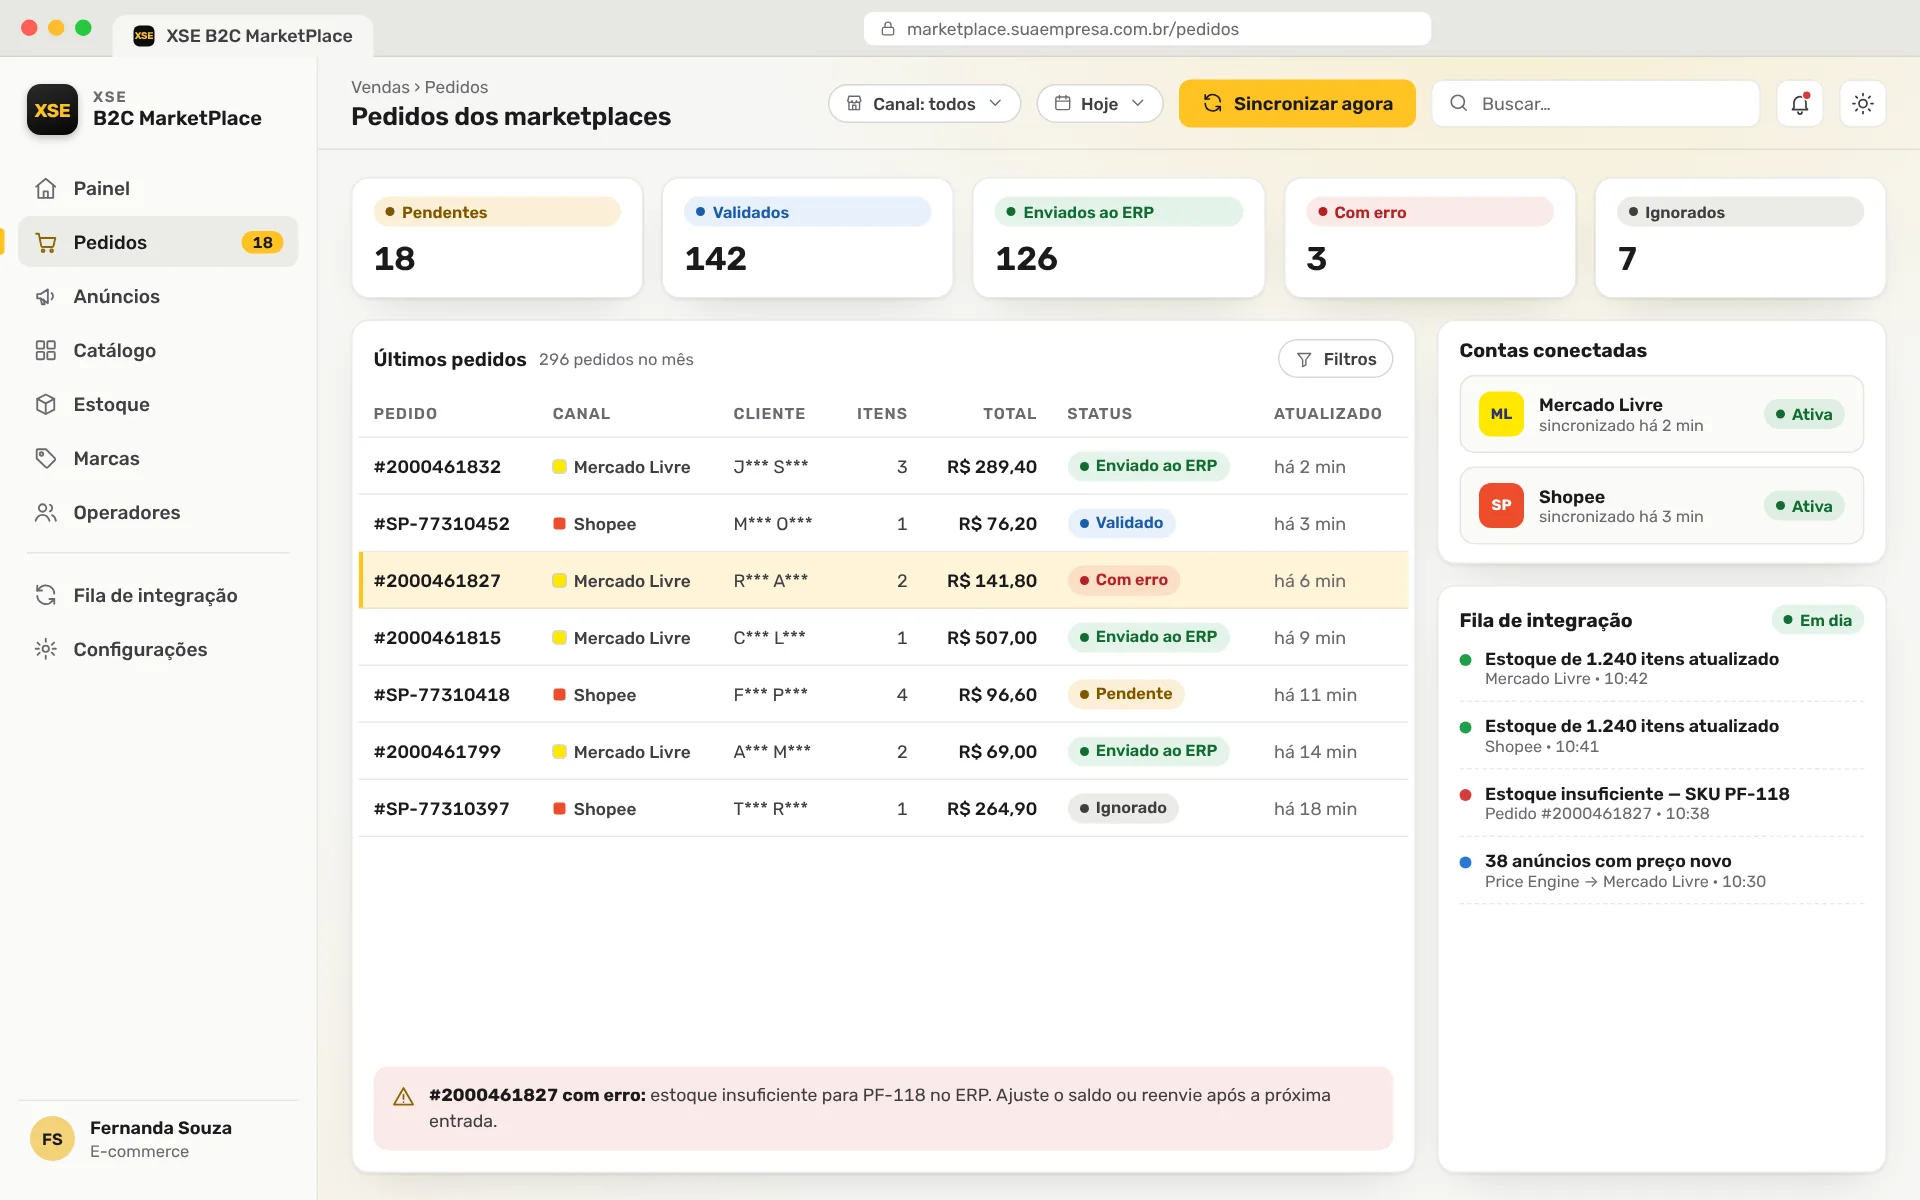Open the Hoje date dropdown
Image resolution: width=1920 pixels, height=1200 pixels.
(x=1099, y=103)
